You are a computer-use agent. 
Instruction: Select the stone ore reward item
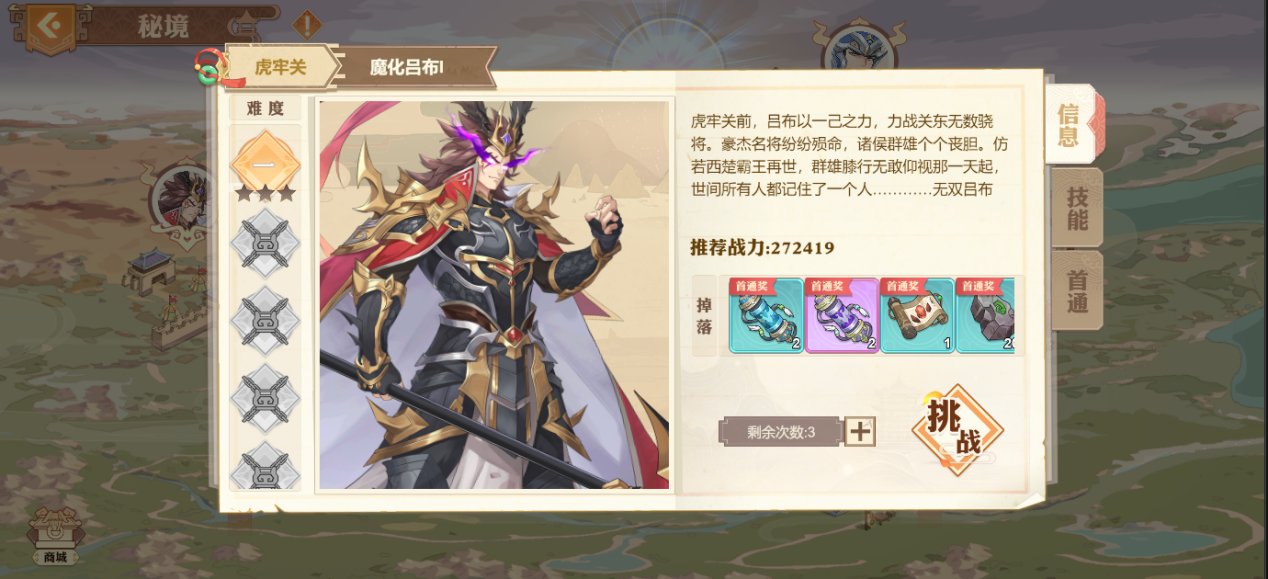pyautogui.click(x=986, y=315)
